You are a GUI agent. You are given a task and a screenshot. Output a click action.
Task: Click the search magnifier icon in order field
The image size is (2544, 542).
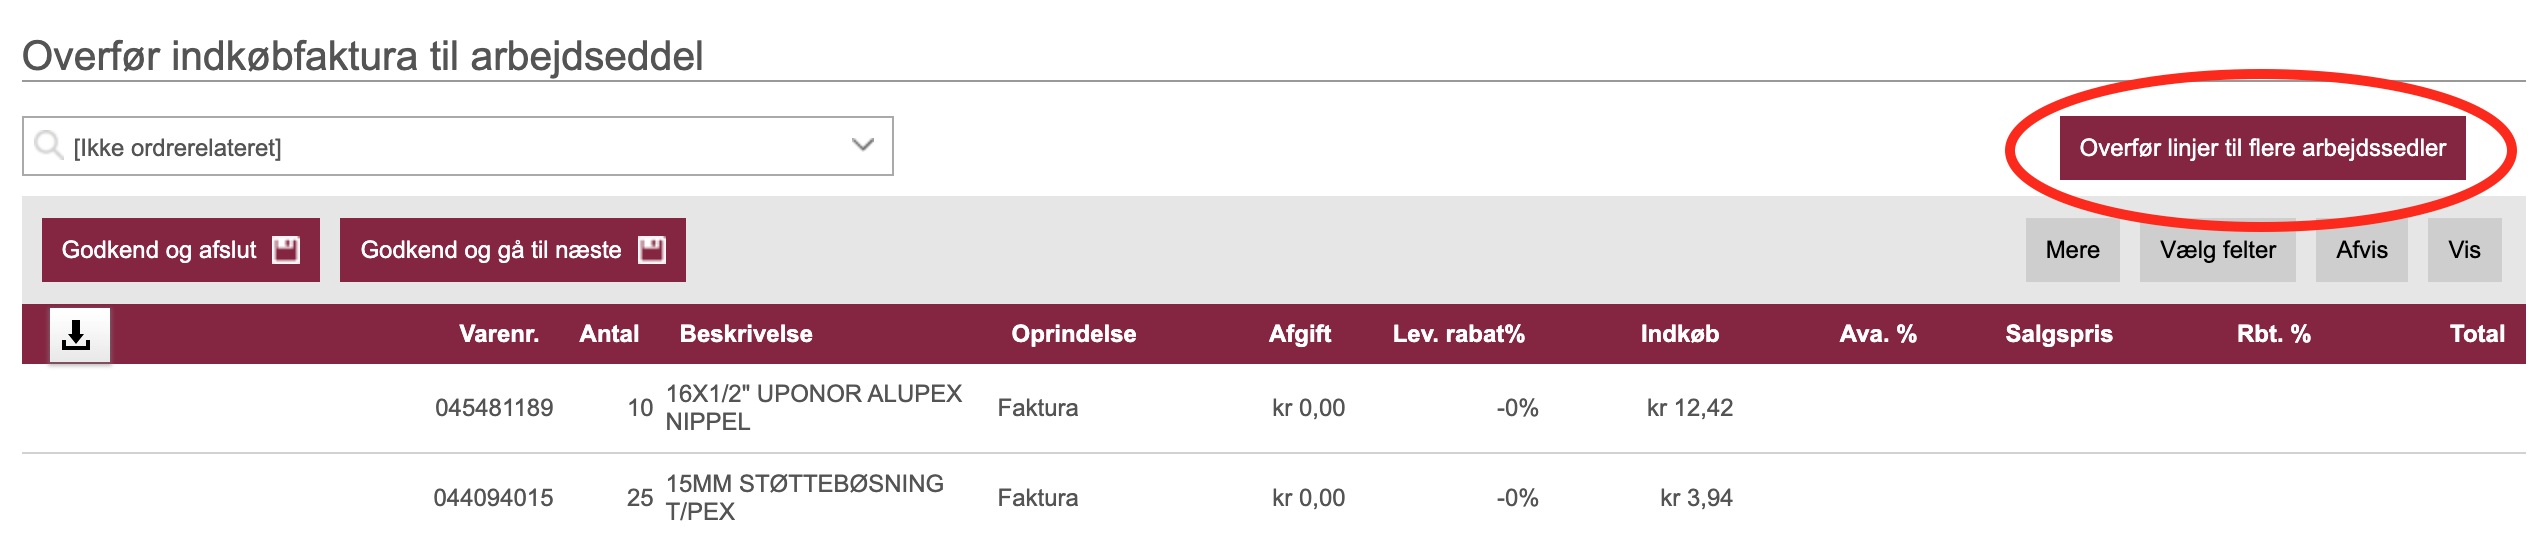click(x=49, y=146)
